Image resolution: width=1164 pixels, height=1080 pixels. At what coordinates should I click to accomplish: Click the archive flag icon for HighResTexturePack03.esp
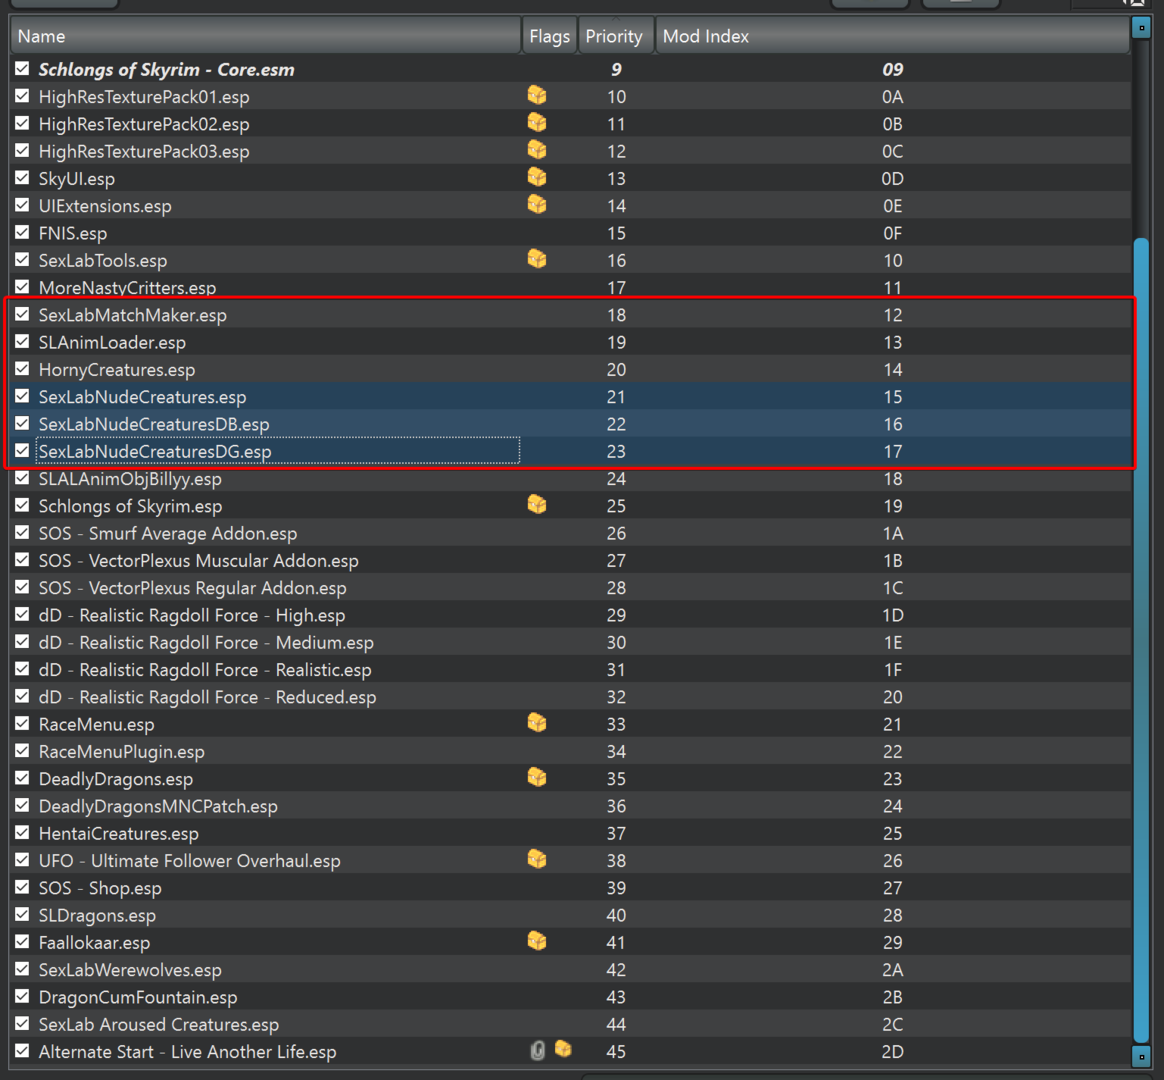click(537, 151)
